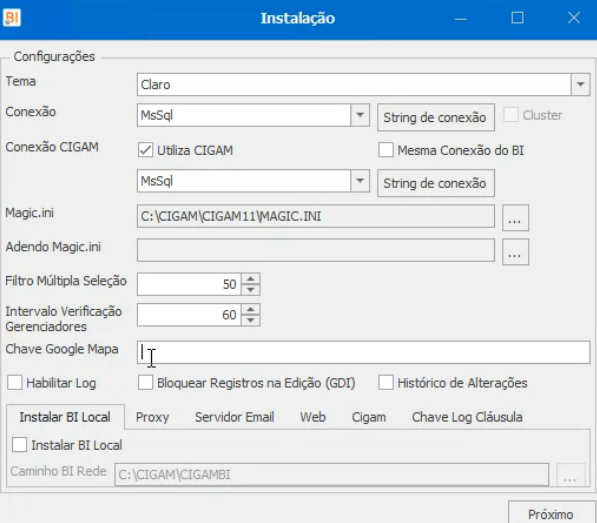597x523 pixels.
Task: Decrease Filtro Múltipla Seleção value
Action: [x=251, y=290]
